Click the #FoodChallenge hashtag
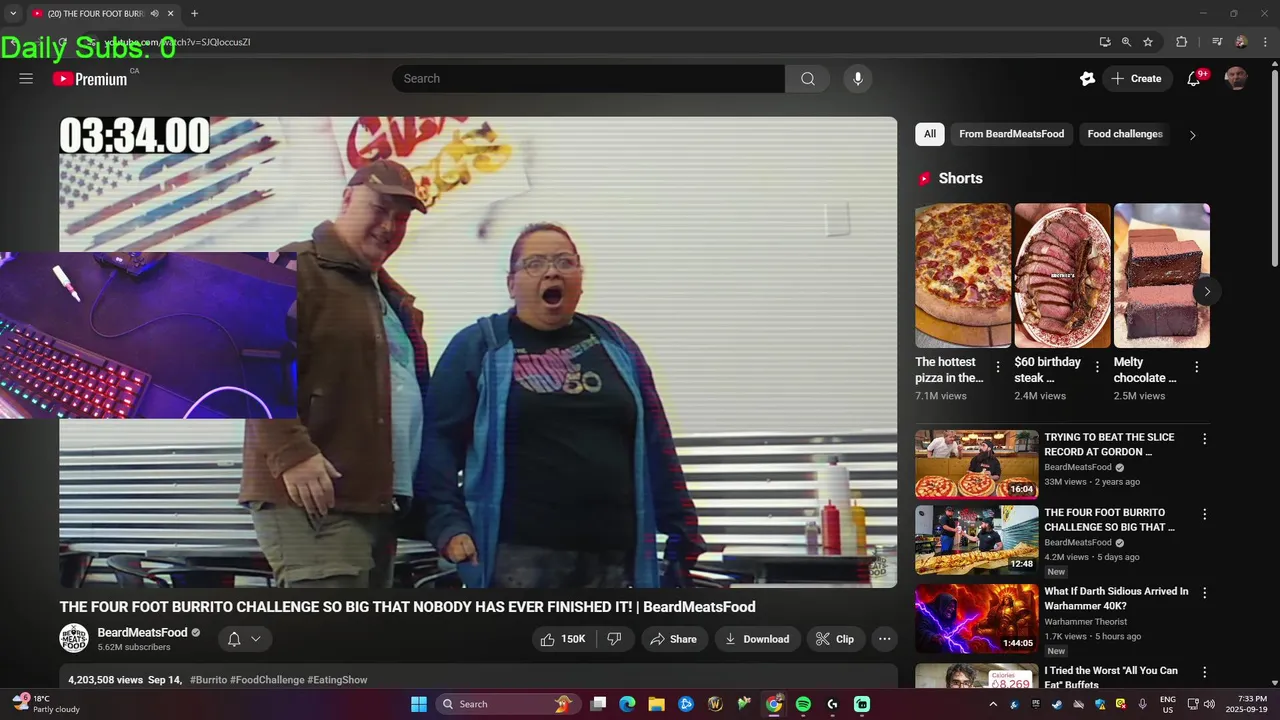The height and width of the screenshot is (720, 1280). pyautogui.click(x=267, y=680)
